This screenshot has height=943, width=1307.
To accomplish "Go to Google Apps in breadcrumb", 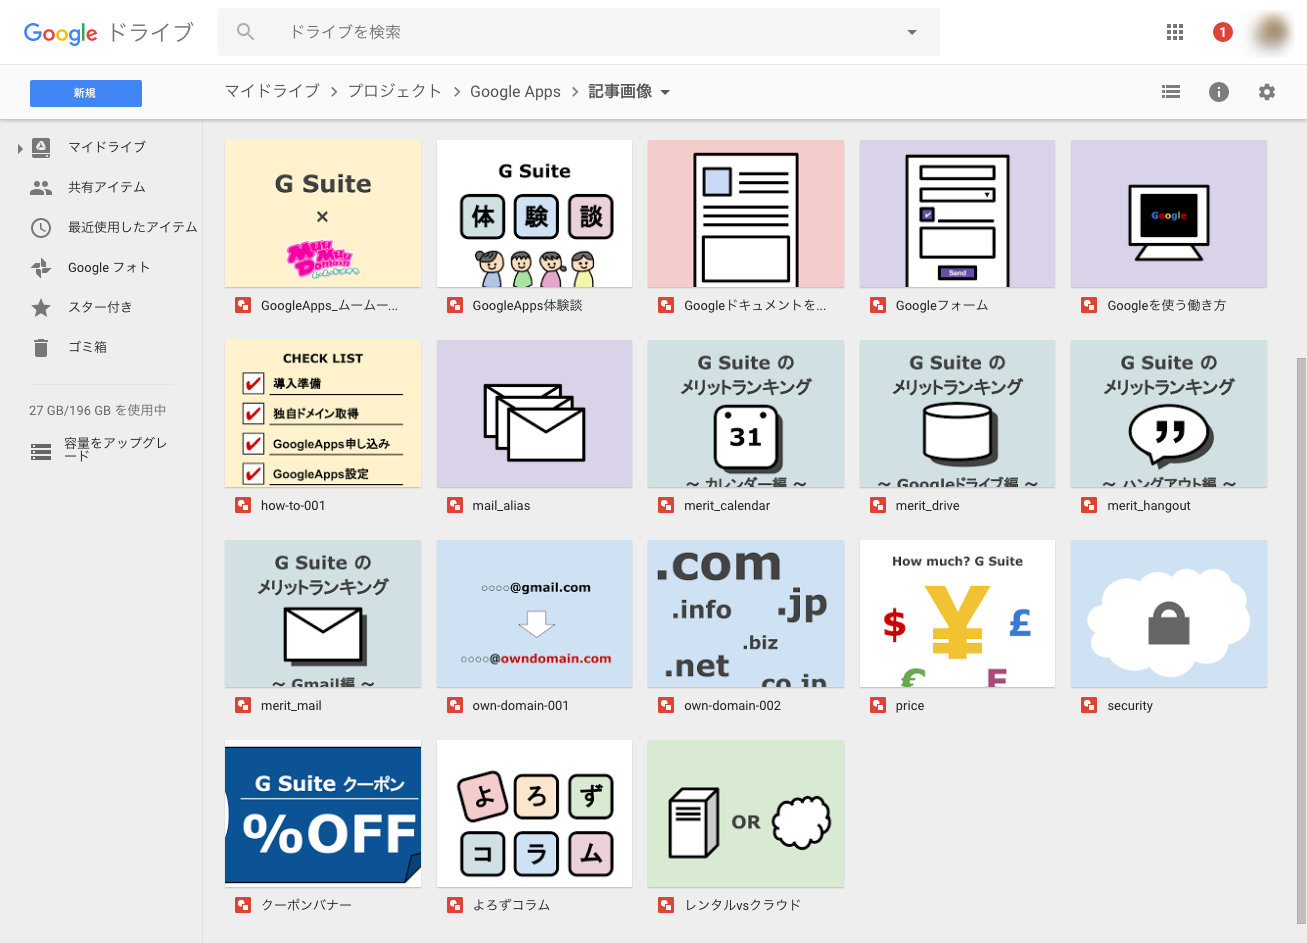I will coord(515,91).
